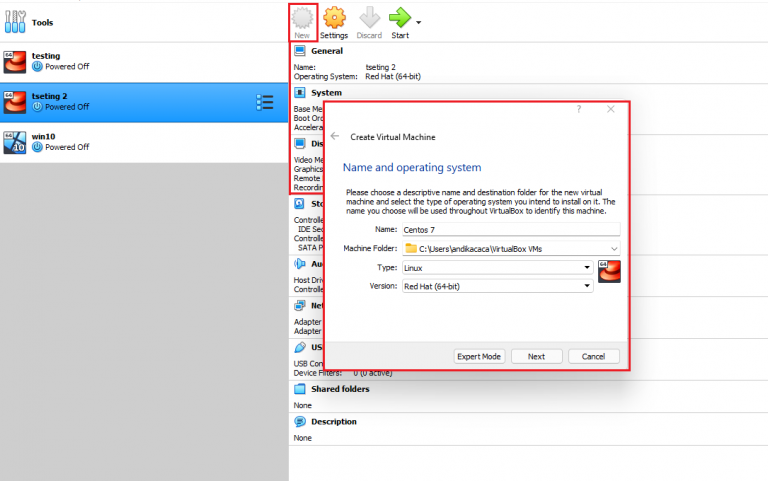The height and width of the screenshot is (481, 768).
Task: Open the Shared folders heading
Action: (x=340, y=389)
